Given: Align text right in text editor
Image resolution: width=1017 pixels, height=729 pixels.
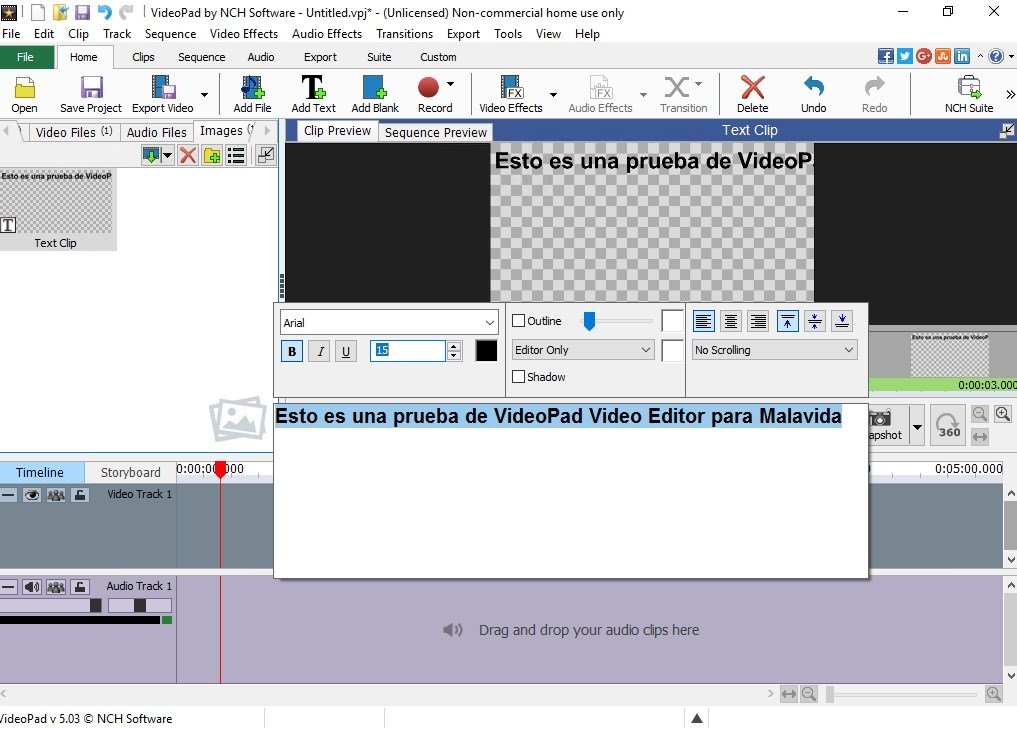Looking at the screenshot, I should [758, 320].
